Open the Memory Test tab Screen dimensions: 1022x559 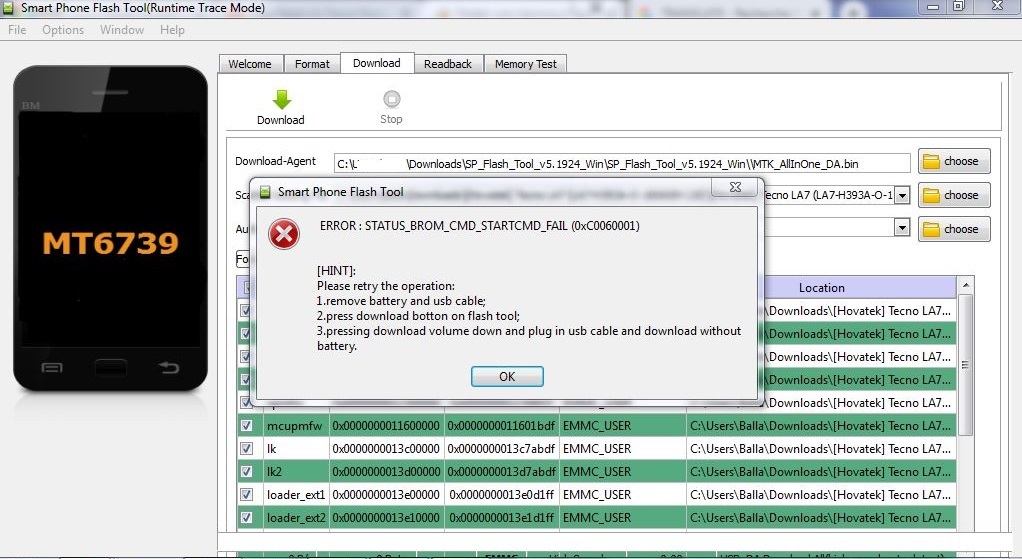(525, 64)
